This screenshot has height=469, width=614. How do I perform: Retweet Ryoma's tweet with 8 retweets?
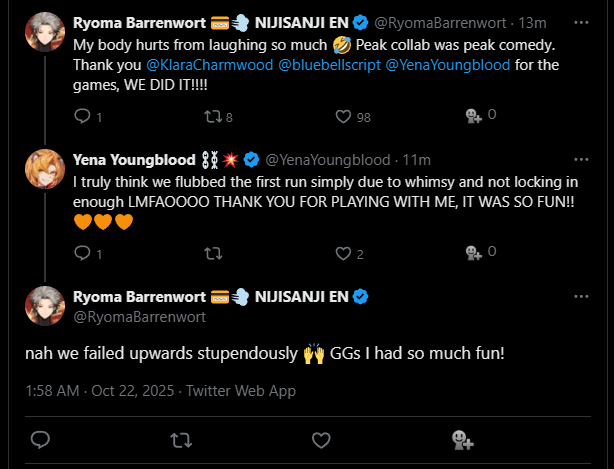211,117
